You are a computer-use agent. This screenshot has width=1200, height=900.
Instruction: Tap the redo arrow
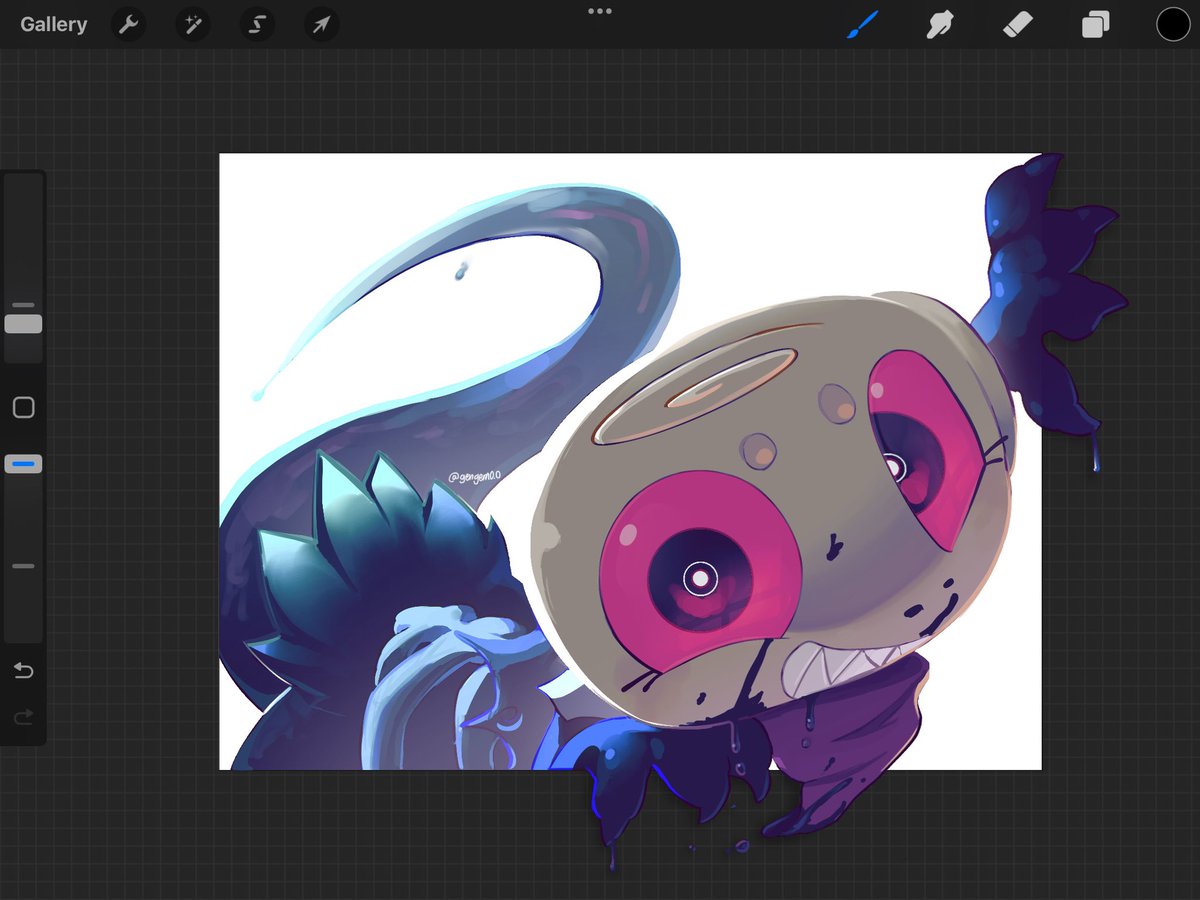pyautogui.click(x=23, y=716)
